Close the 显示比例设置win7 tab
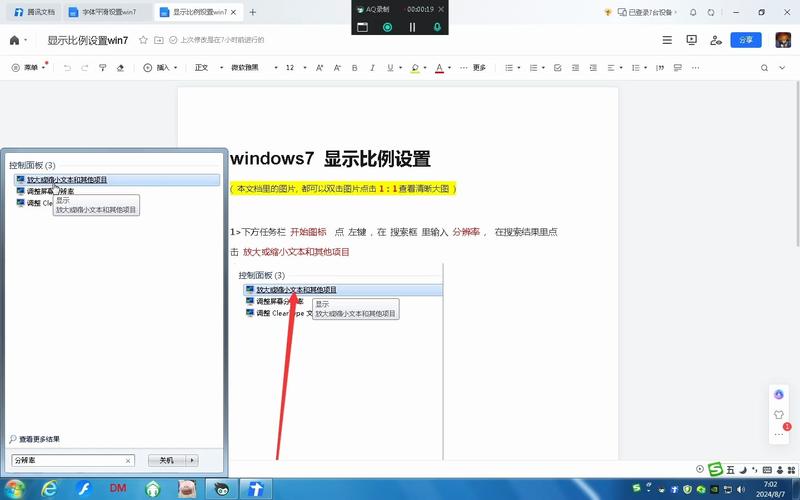The height and width of the screenshot is (500, 800). (234, 12)
